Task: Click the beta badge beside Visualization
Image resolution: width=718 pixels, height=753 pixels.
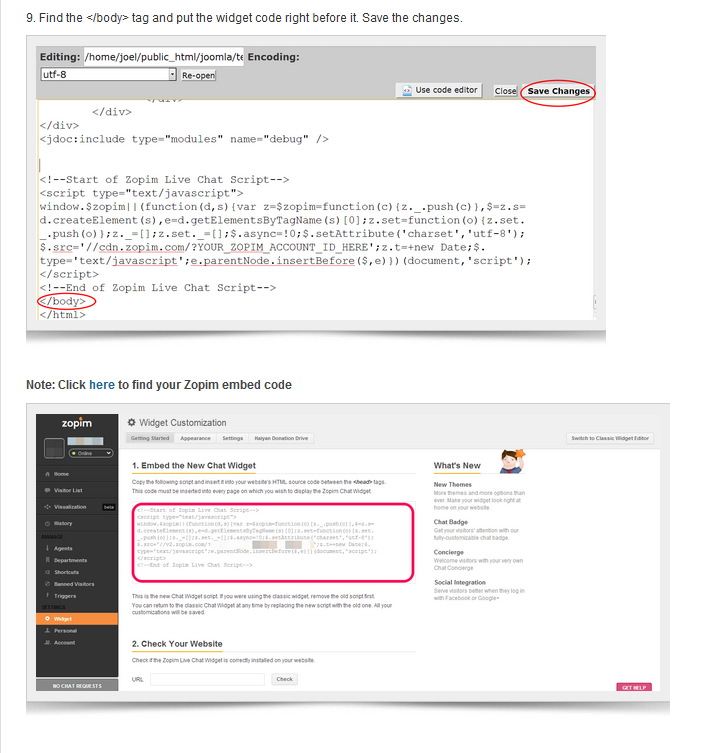Action: point(109,507)
